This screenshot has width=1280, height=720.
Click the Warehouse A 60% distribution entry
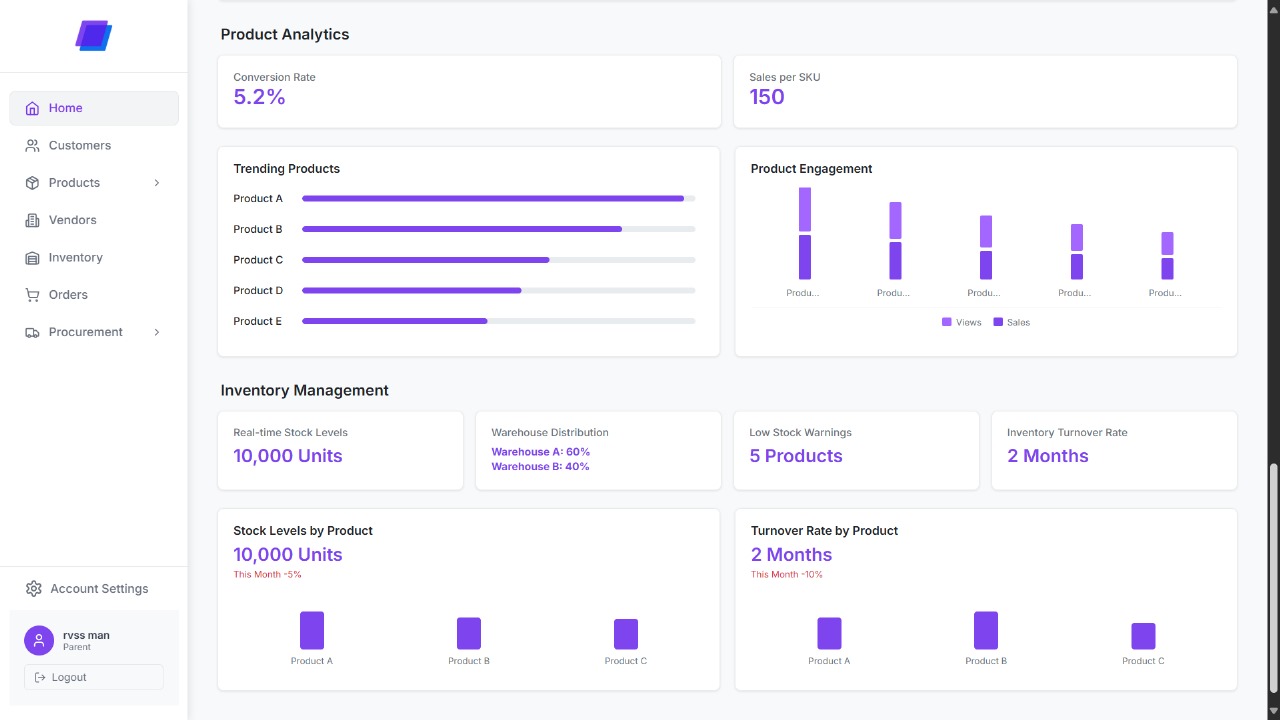541,451
